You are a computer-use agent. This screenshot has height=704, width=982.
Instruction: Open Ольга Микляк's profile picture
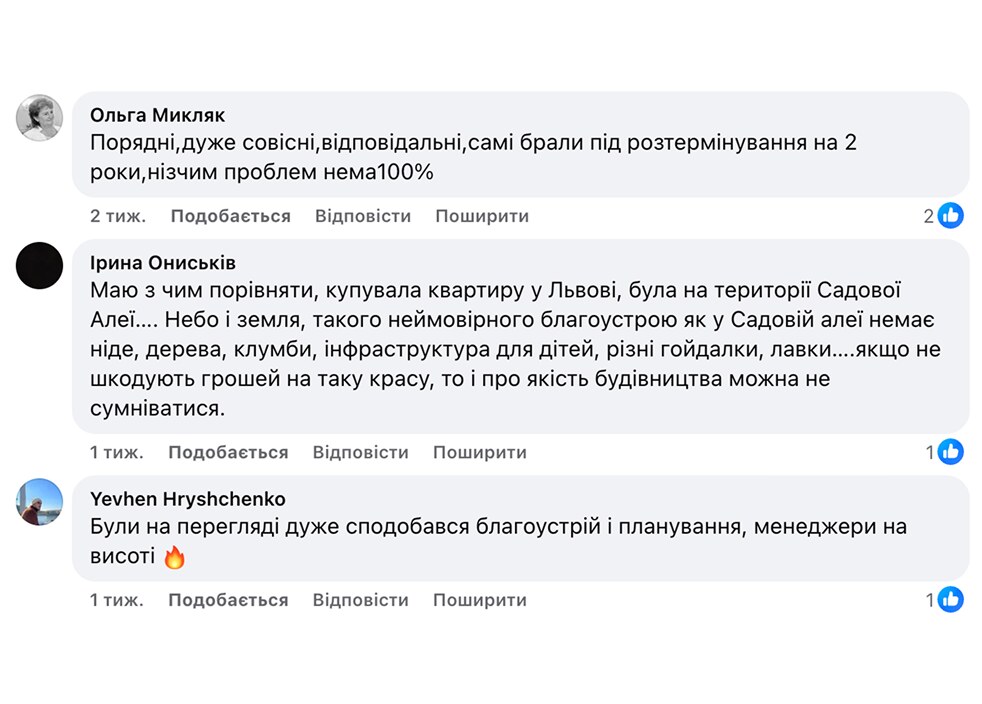pos(39,118)
